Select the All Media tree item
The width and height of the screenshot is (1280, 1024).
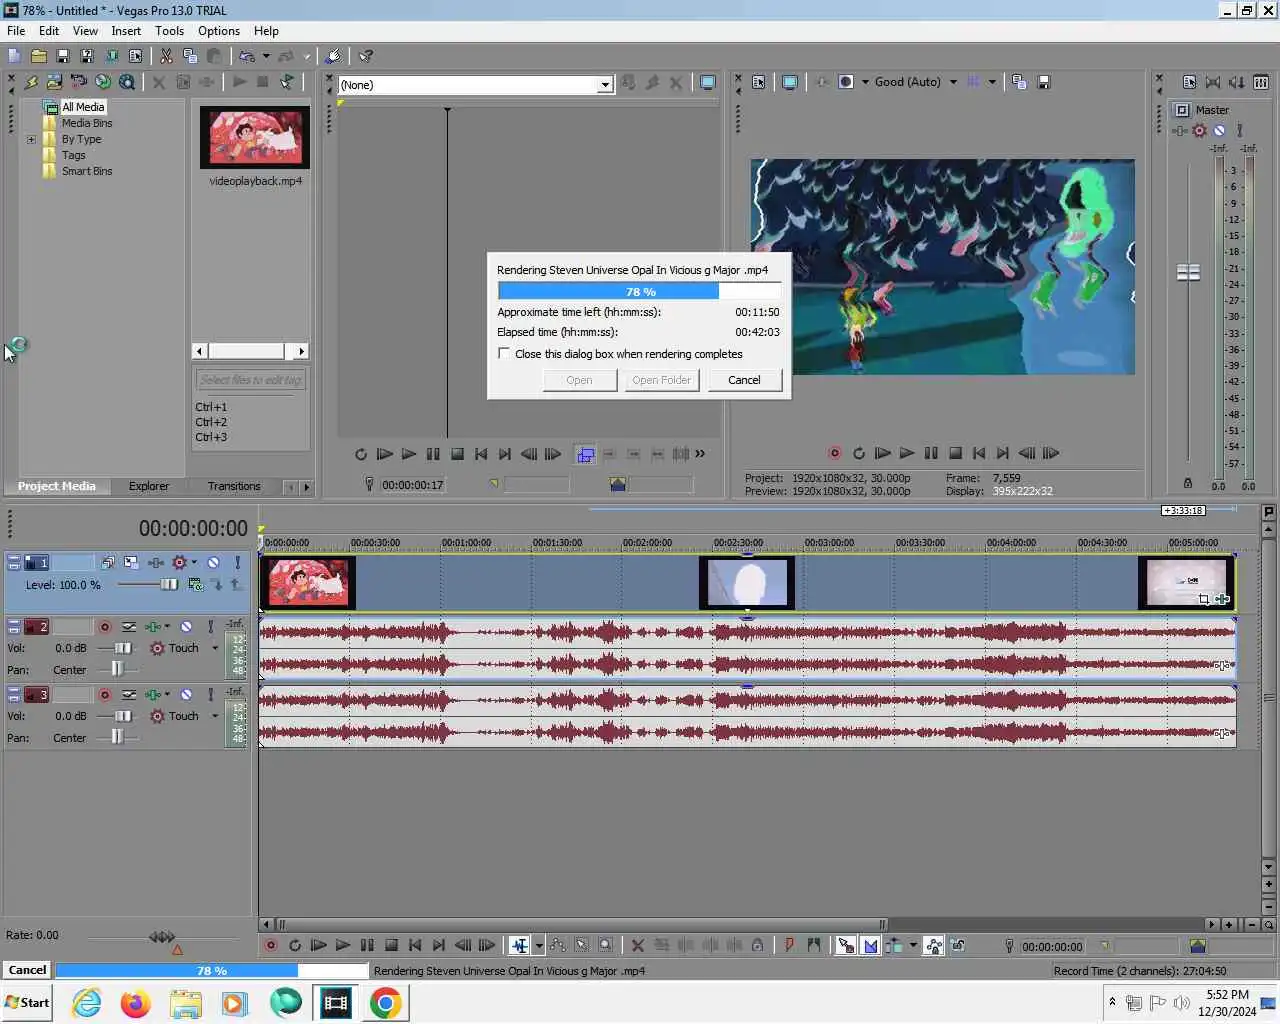pyautogui.click(x=83, y=107)
